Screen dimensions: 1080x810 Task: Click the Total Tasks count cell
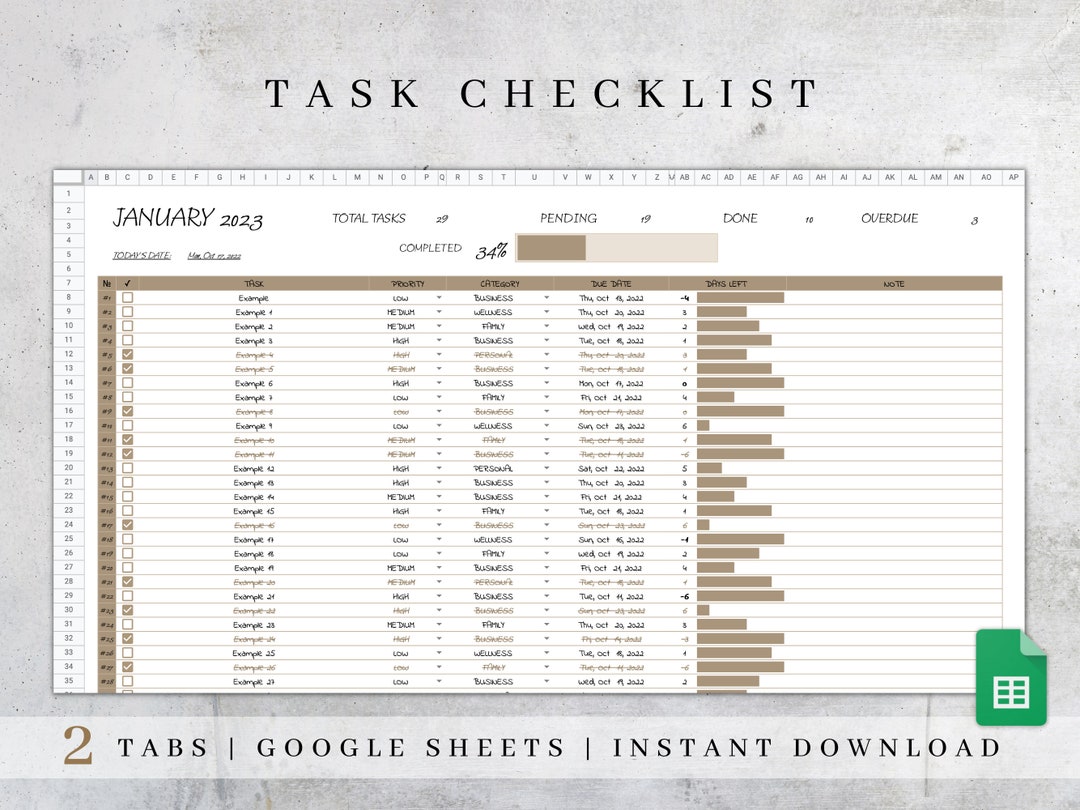(x=443, y=218)
